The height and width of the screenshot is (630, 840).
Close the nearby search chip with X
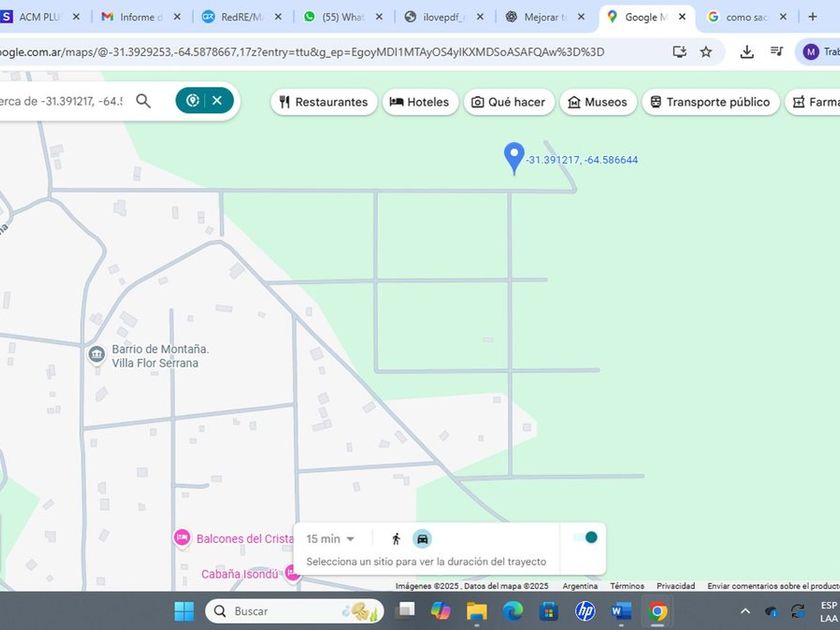pos(217,101)
